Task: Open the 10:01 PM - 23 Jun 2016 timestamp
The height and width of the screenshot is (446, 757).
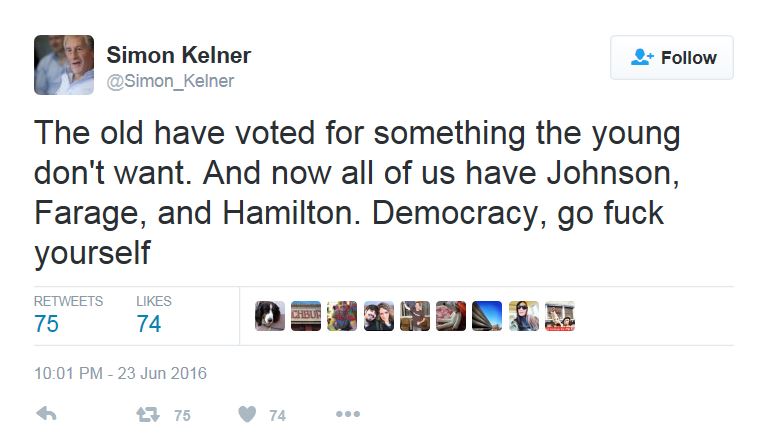Action: point(120,373)
